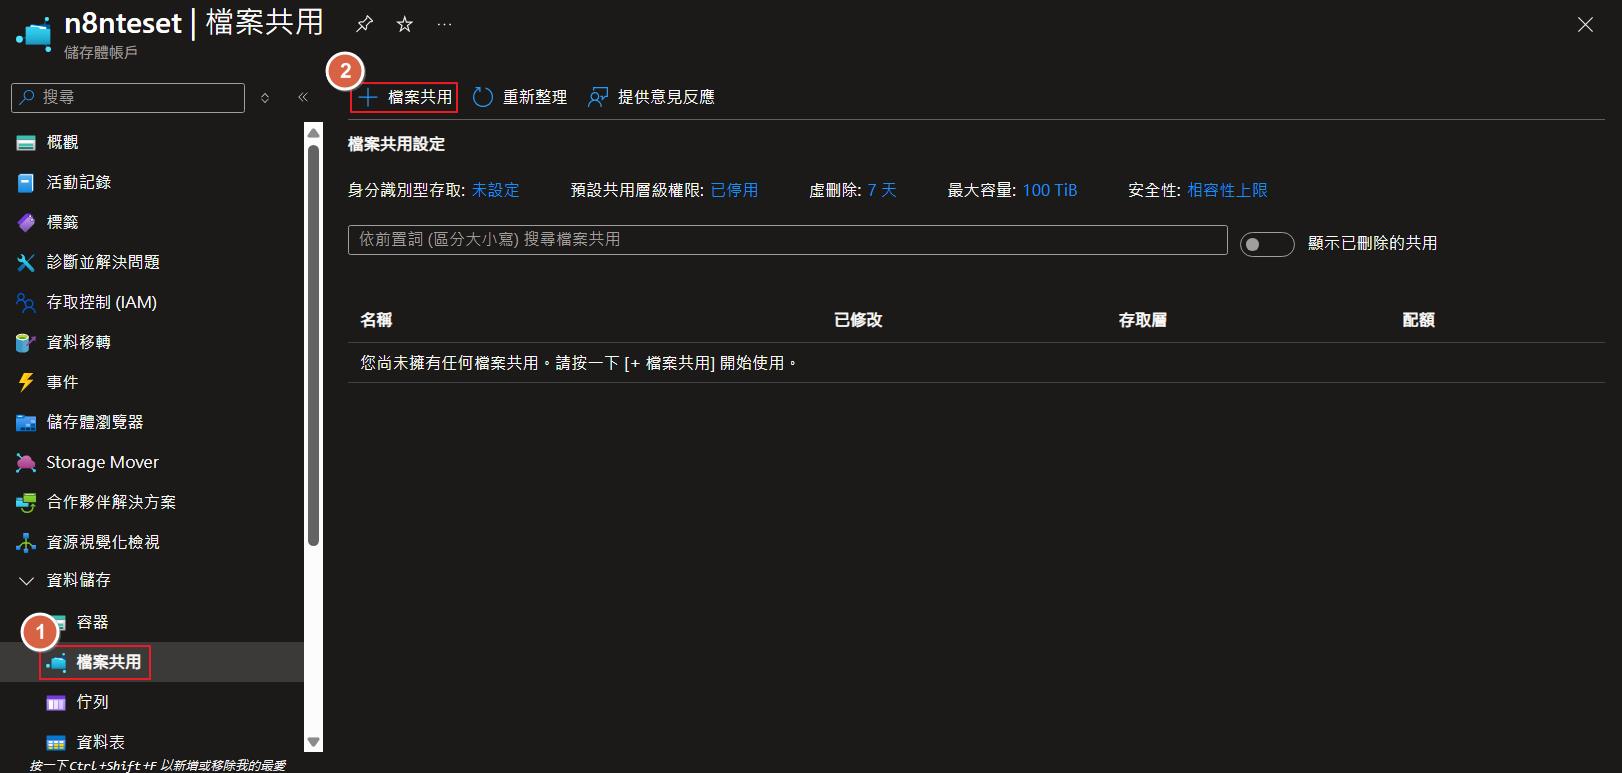Add this page to favorites with star
Viewport: 1622px width, 773px height.
tap(405, 23)
